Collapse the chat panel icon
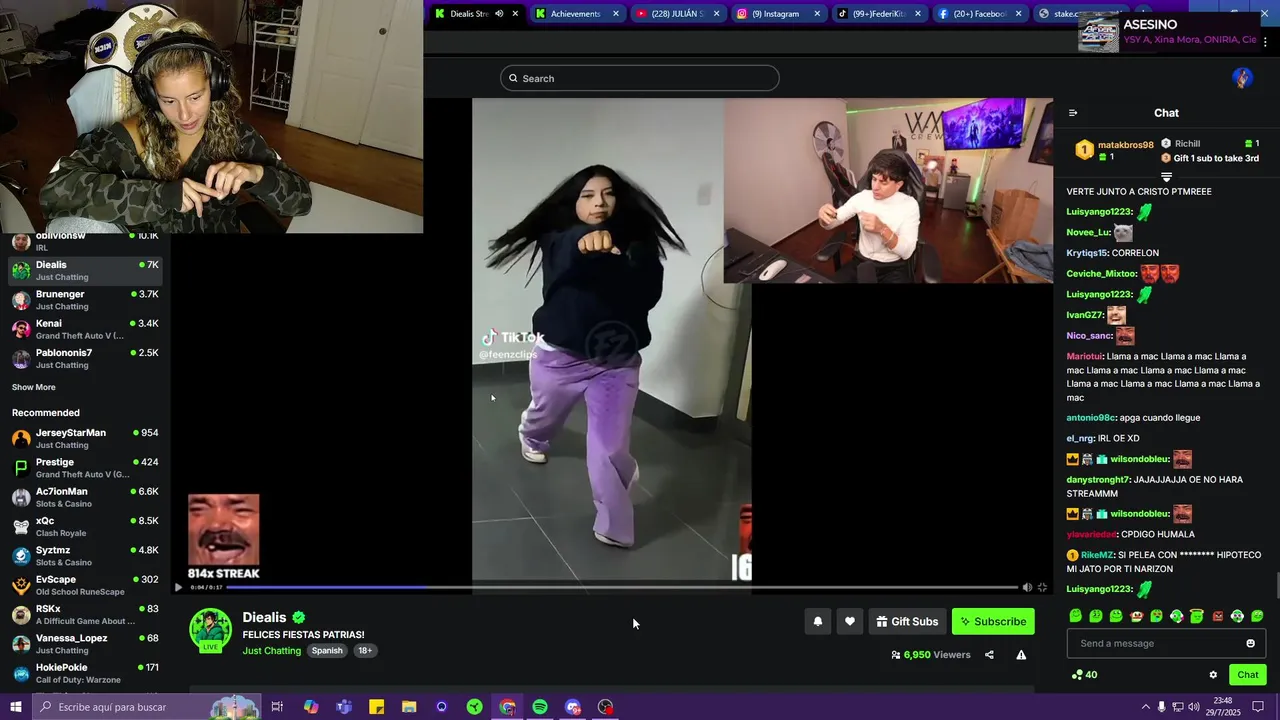The width and height of the screenshot is (1280, 720). (1073, 113)
